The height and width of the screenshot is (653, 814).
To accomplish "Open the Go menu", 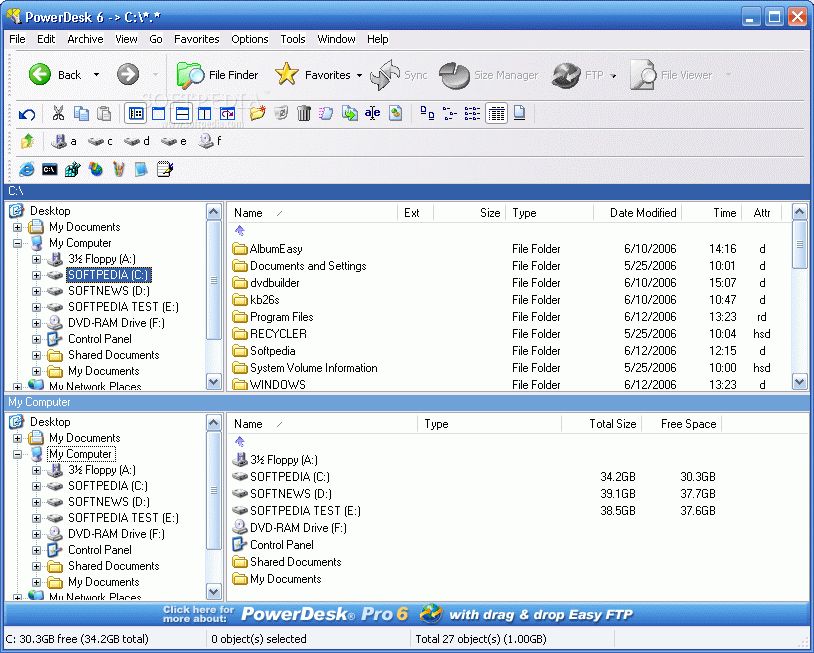I will coord(156,39).
